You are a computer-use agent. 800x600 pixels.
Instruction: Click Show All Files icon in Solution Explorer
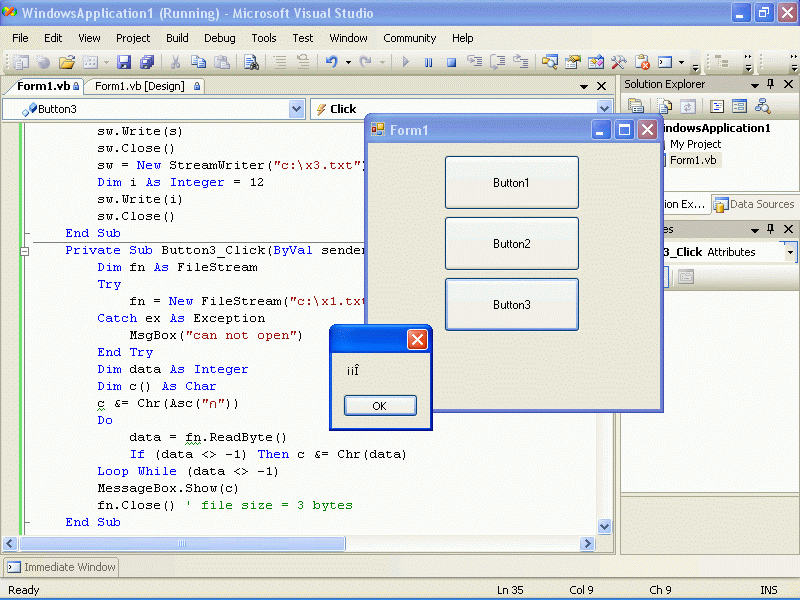click(664, 106)
